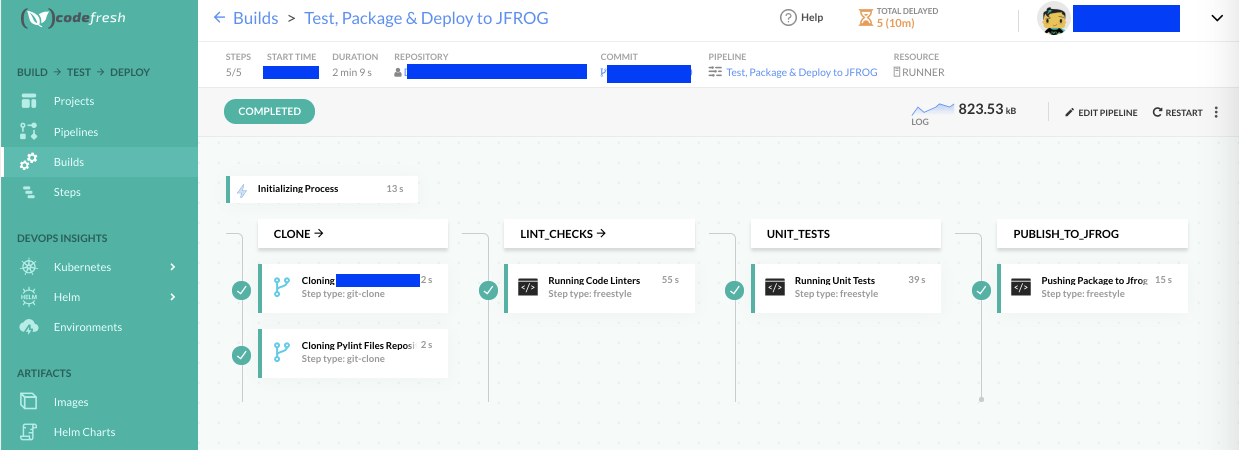Screen dimensions: 1239x450
Task: Click the 2 min 9 s duration value
Action: pos(352,72)
